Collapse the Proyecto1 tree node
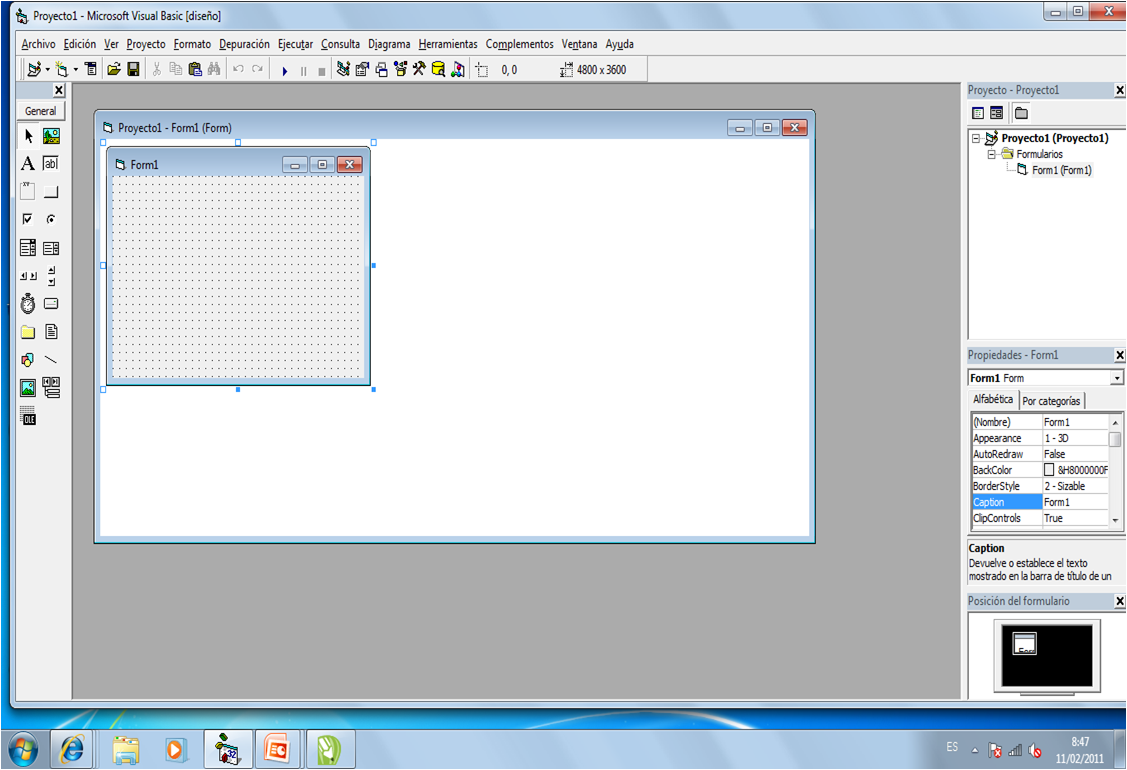1127x770 pixels. click(x=975, y=137)
